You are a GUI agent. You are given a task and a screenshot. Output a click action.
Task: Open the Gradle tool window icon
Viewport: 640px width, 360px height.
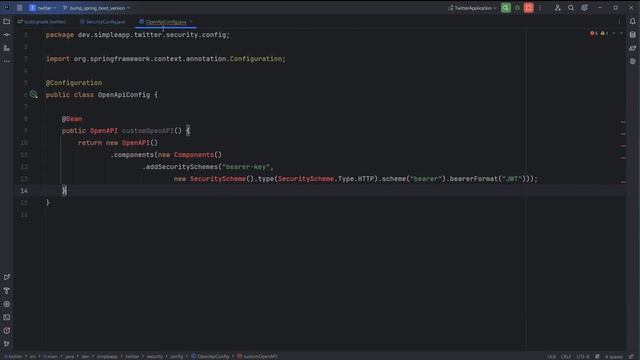(x=632, y=48)
